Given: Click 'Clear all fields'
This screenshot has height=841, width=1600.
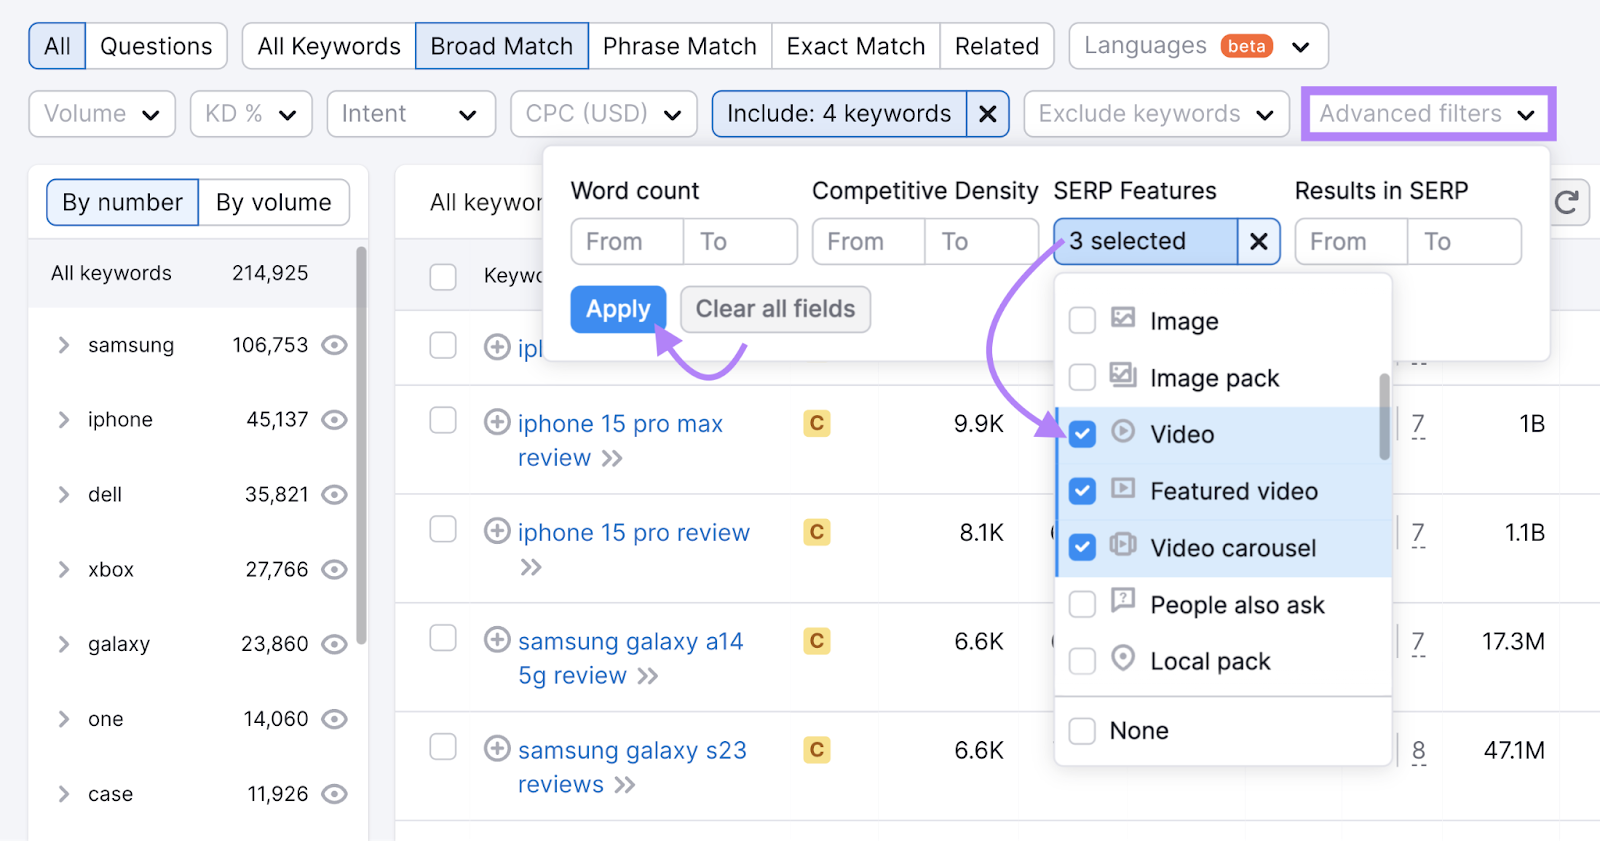Looking at the screenshot, I should (x=774, y=309).
